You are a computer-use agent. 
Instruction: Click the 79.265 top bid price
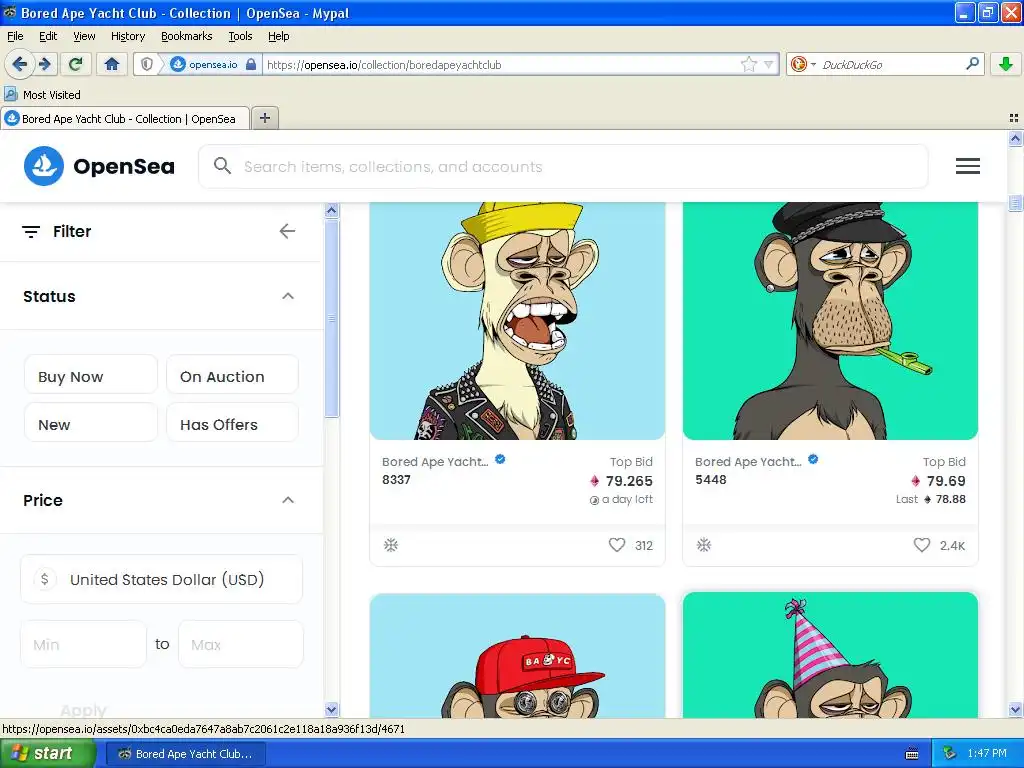pyautogui.click(x=629, y=481)
